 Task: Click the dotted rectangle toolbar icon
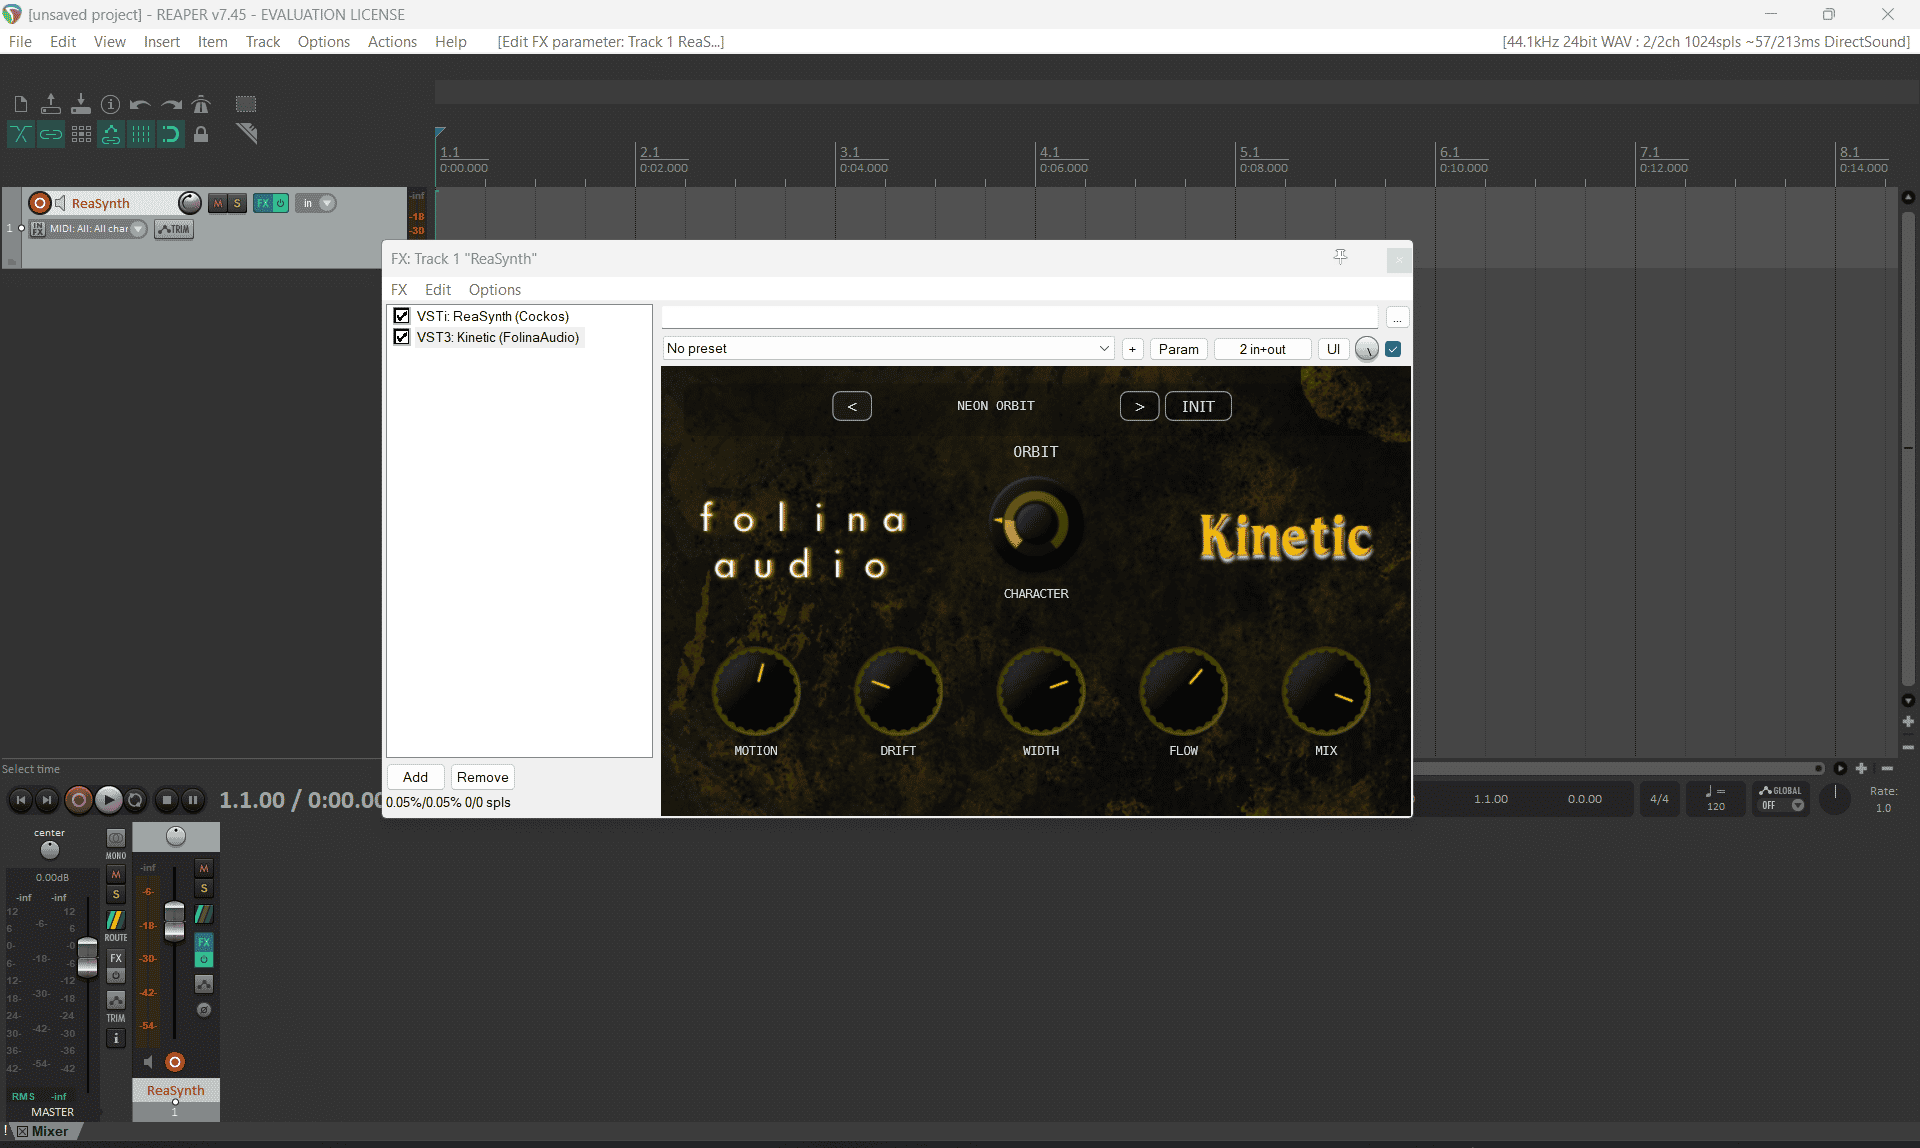[246, 104]
